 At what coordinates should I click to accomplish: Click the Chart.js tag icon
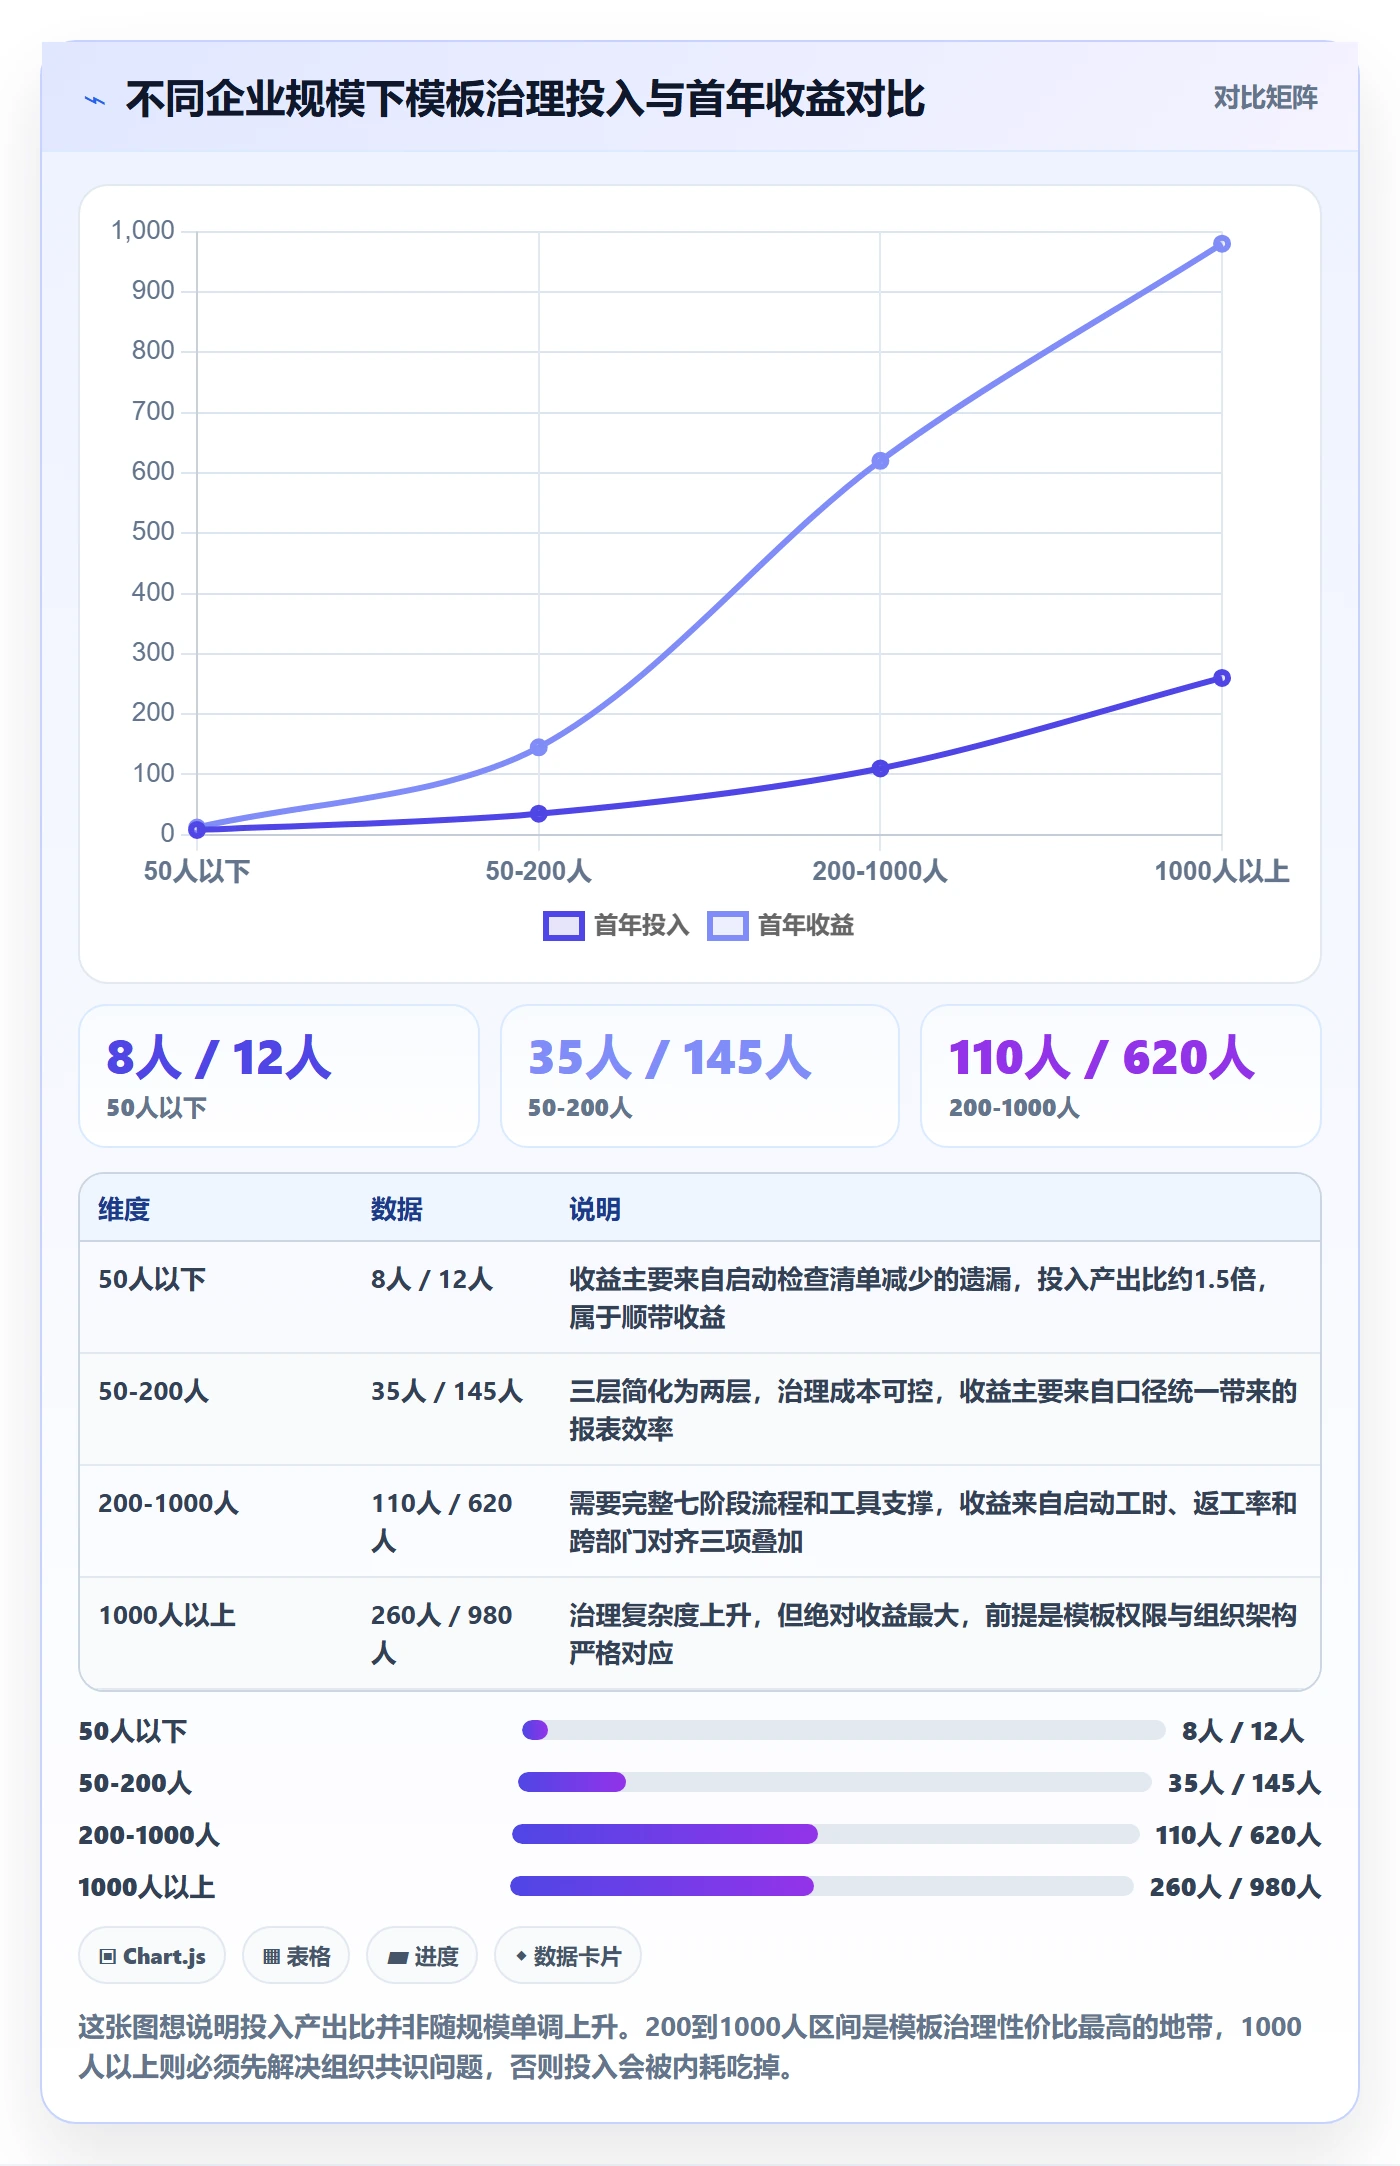[x=108, y=1956]
